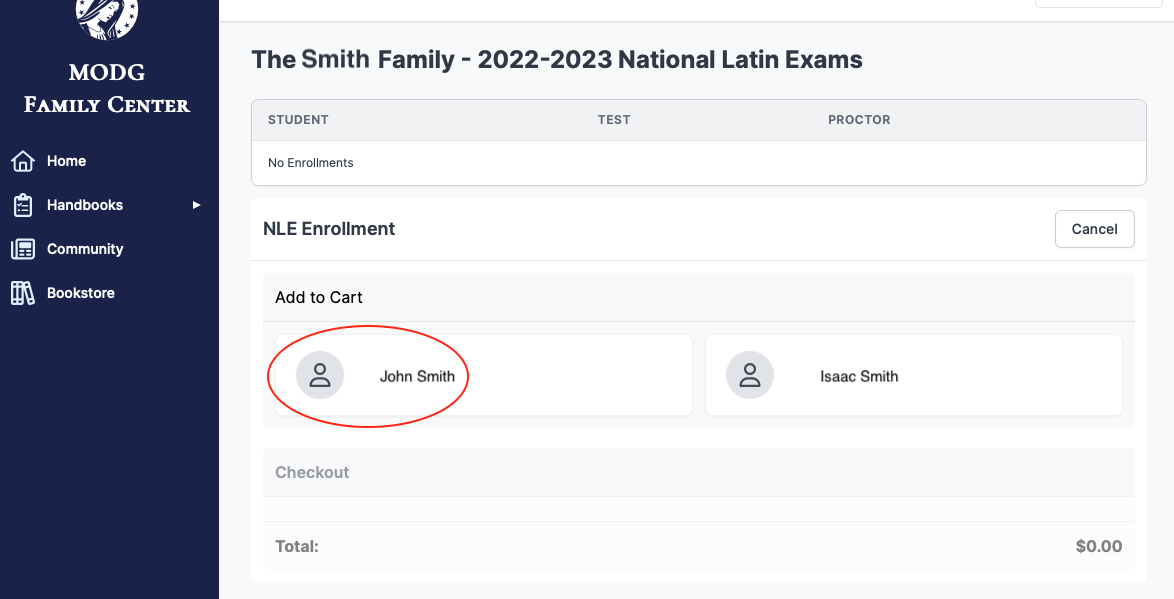1174x599 pixels.
Task: Open the Bookstore page
Action: pos(80,293)
